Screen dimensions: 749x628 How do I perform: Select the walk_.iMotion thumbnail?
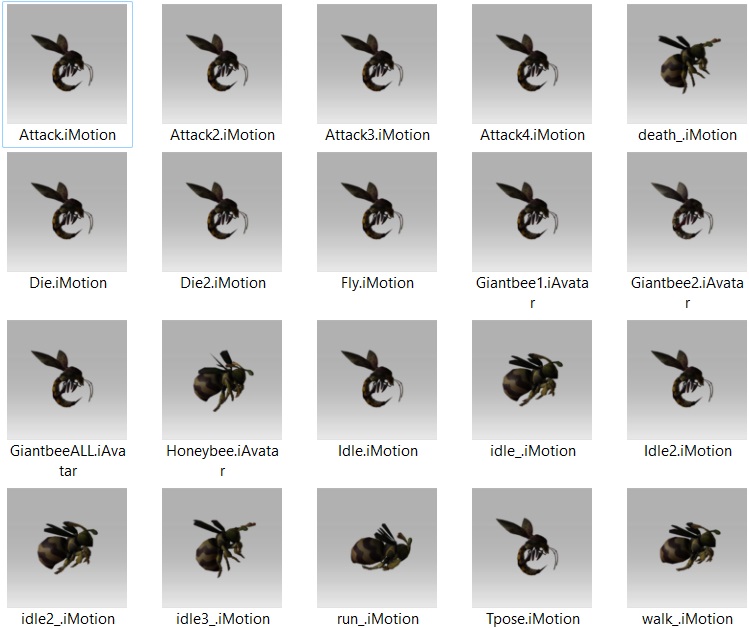[687, 548]
